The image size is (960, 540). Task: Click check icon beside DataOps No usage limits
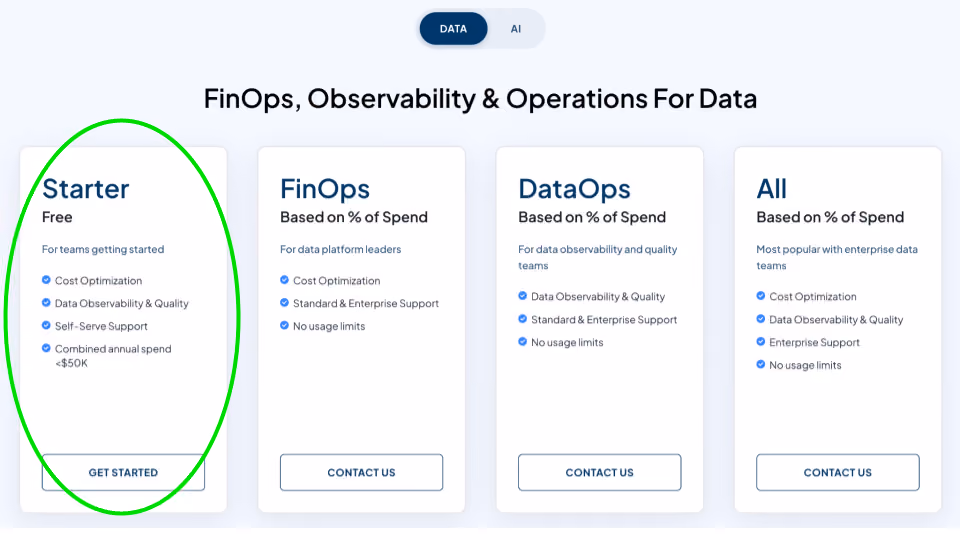(x=522, y=342)
